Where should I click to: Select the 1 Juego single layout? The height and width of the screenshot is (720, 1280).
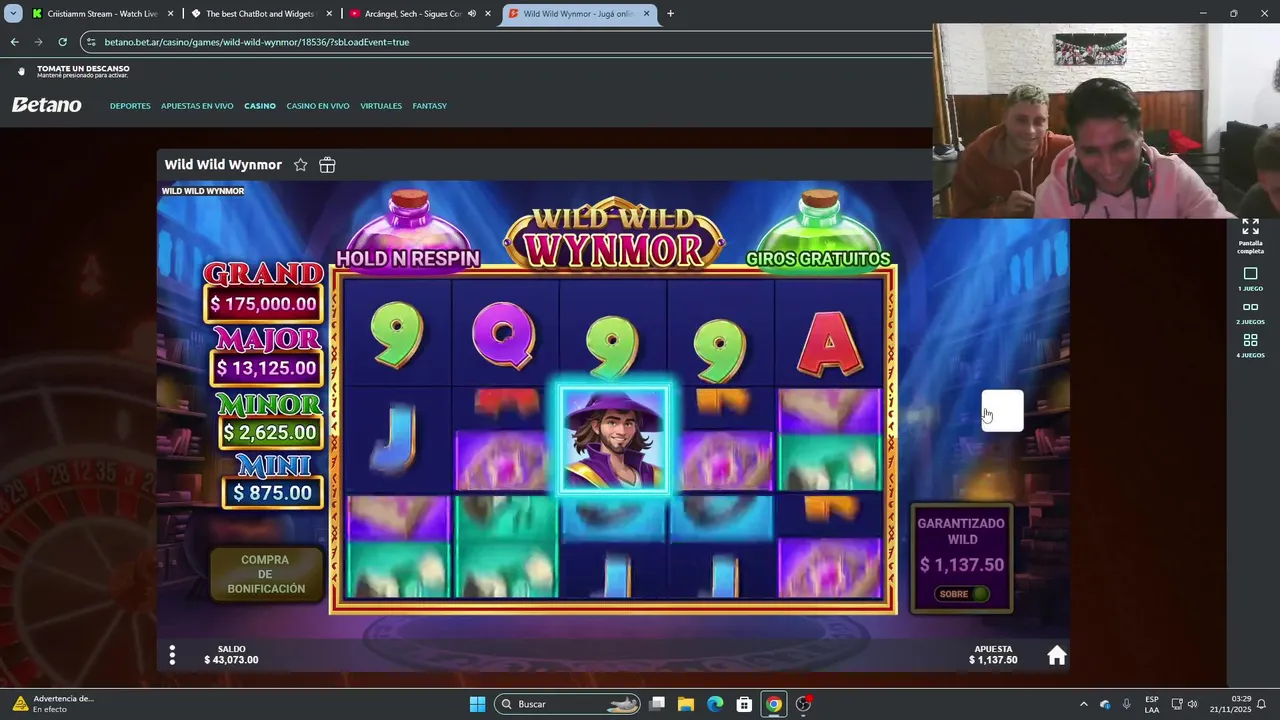tap(1250, 274)
